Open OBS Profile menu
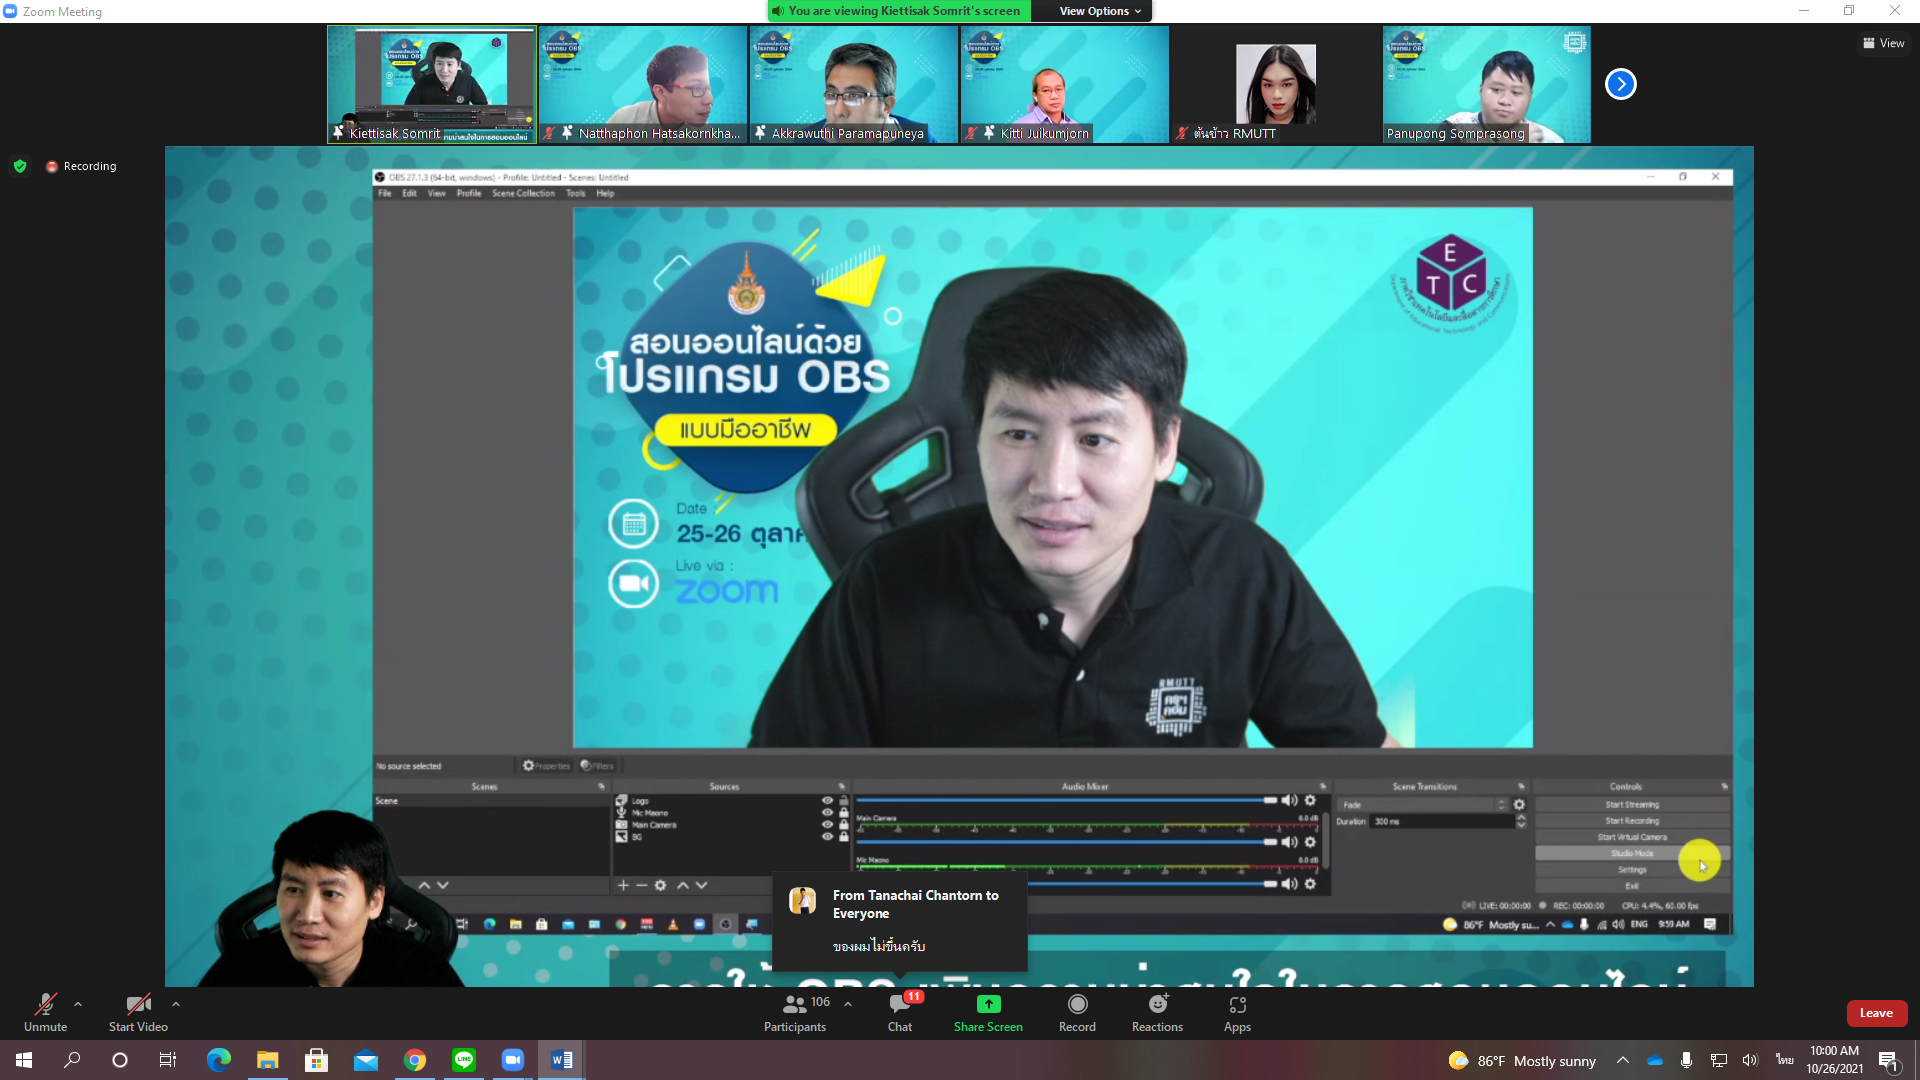 pyautogui.click(x=469, y=193)
